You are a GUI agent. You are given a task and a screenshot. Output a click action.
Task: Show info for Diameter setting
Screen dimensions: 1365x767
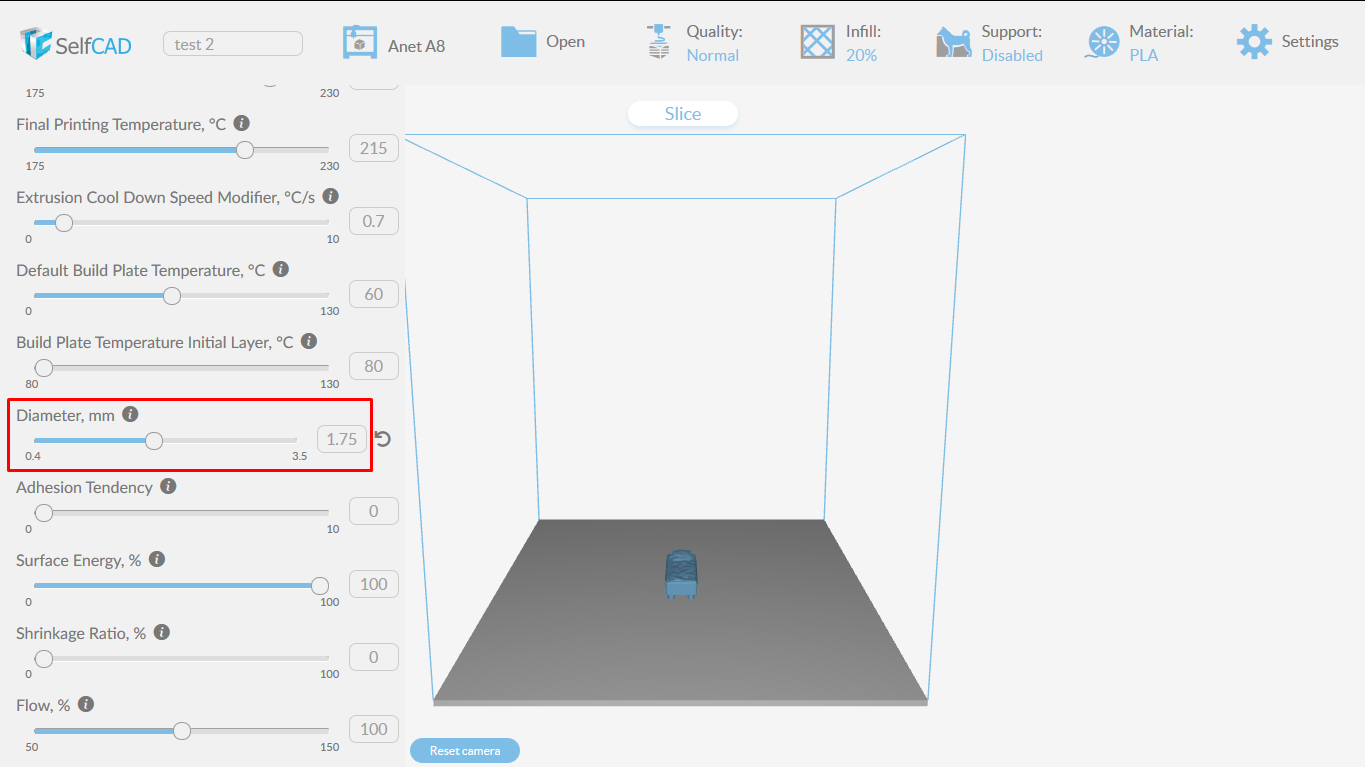click(130, 414)
